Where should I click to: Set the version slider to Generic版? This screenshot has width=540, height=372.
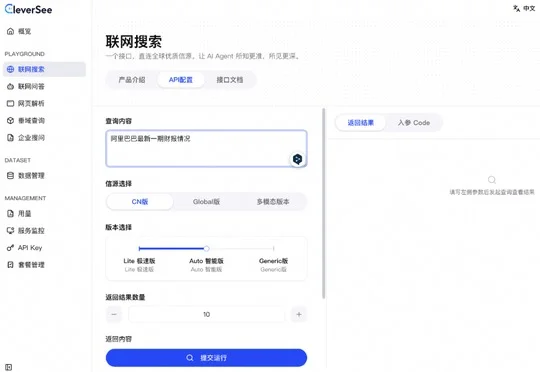tap(273, 248)
